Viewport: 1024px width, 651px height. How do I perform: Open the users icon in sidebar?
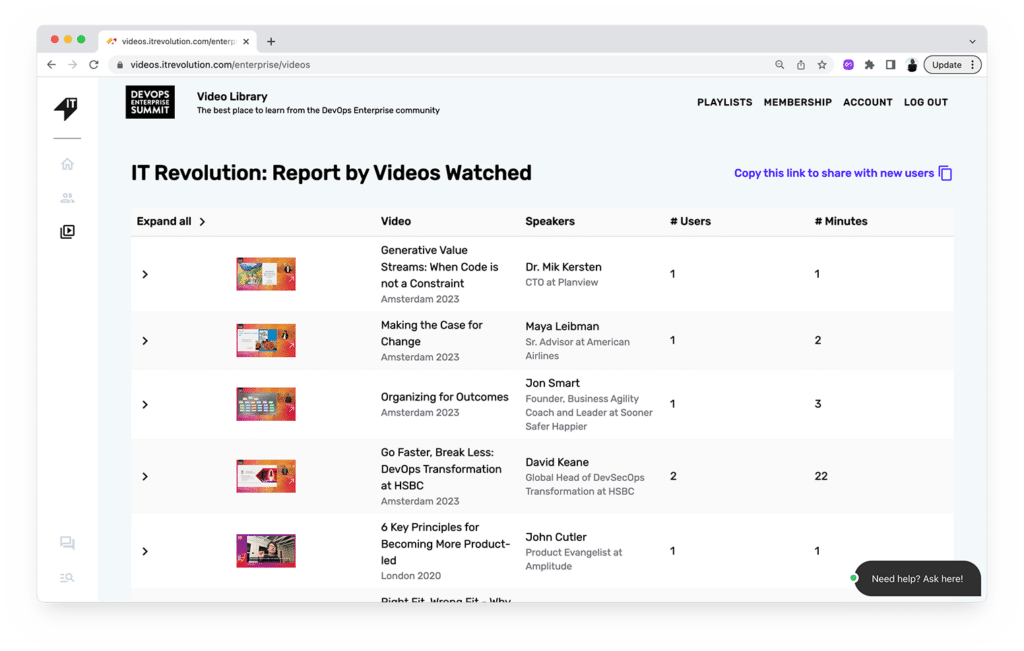pos(67,198)
